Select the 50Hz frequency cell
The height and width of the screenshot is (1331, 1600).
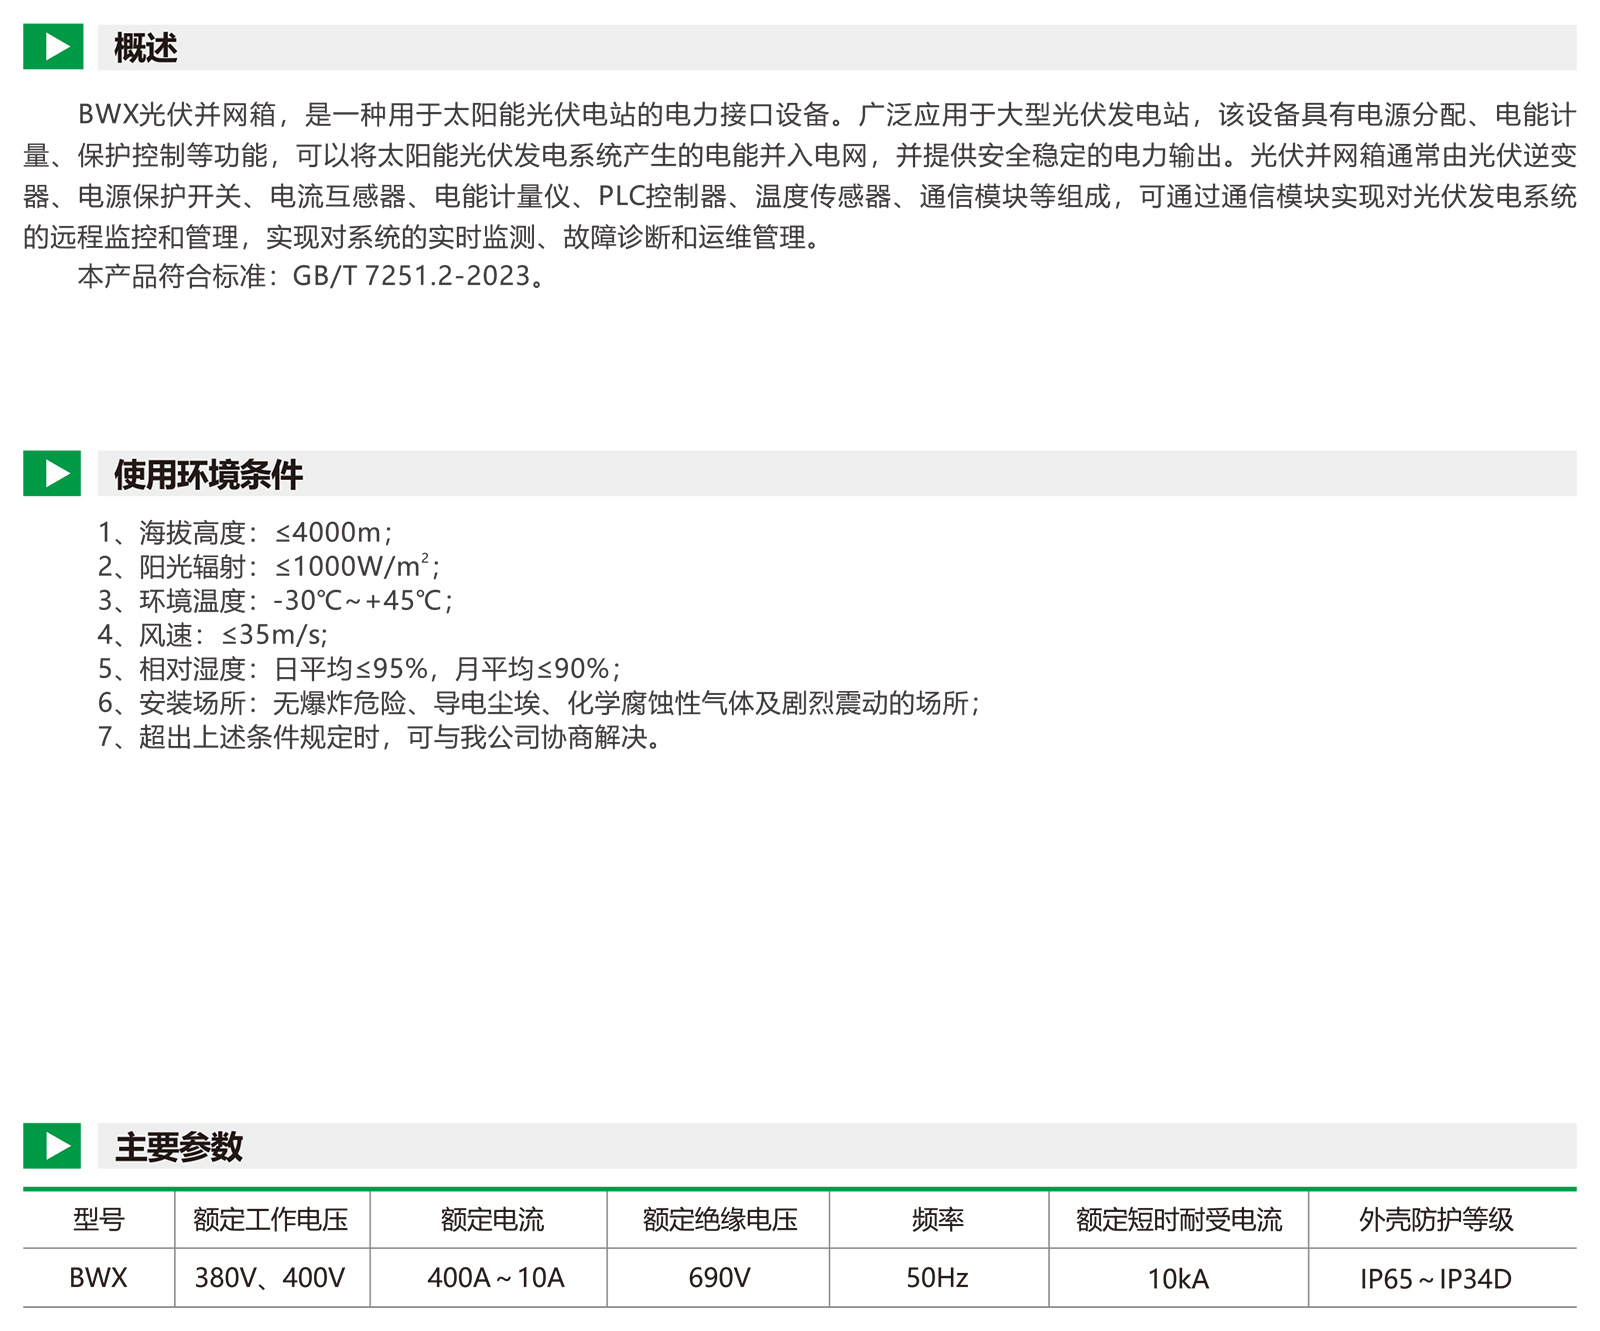[937, 1278]
